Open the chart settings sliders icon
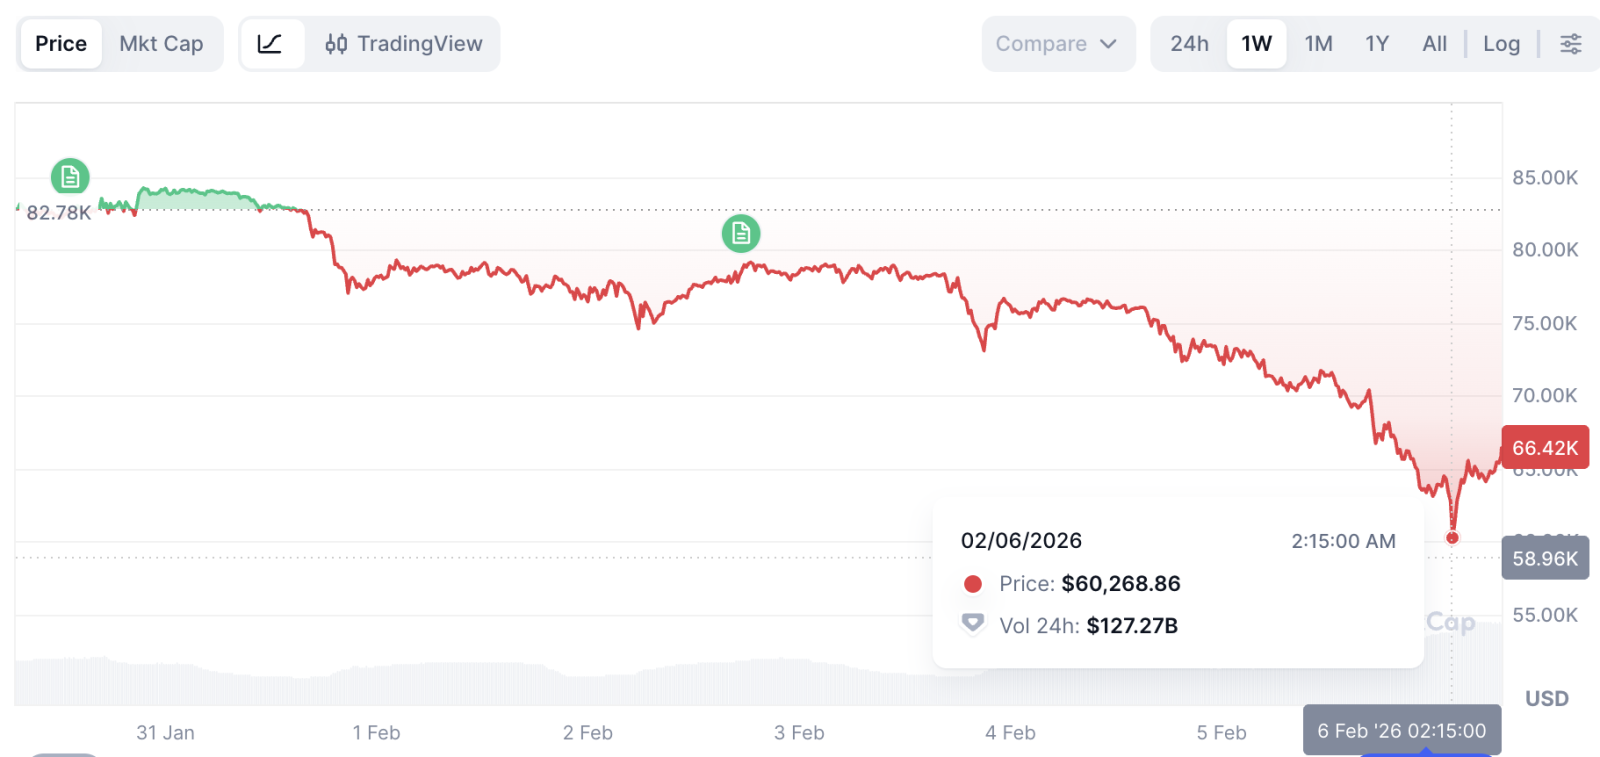 pyautogui.click(x=1571, y=44)
